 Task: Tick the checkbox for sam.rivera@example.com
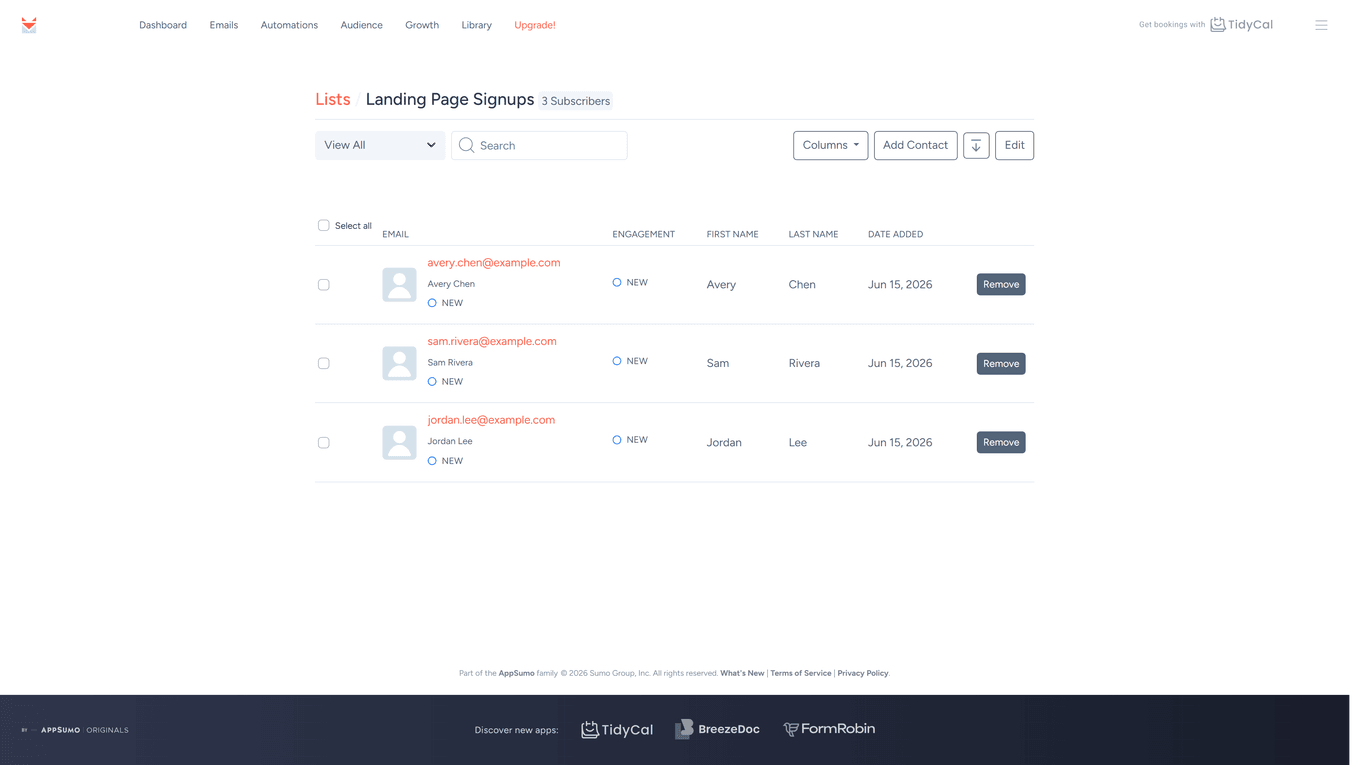tap(324, 363)
